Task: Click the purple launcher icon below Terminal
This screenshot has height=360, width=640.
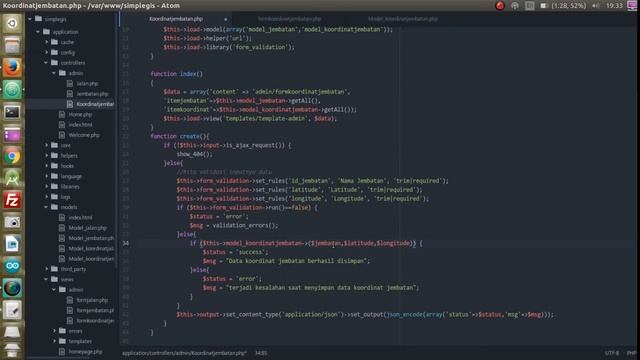Action: 12,134
